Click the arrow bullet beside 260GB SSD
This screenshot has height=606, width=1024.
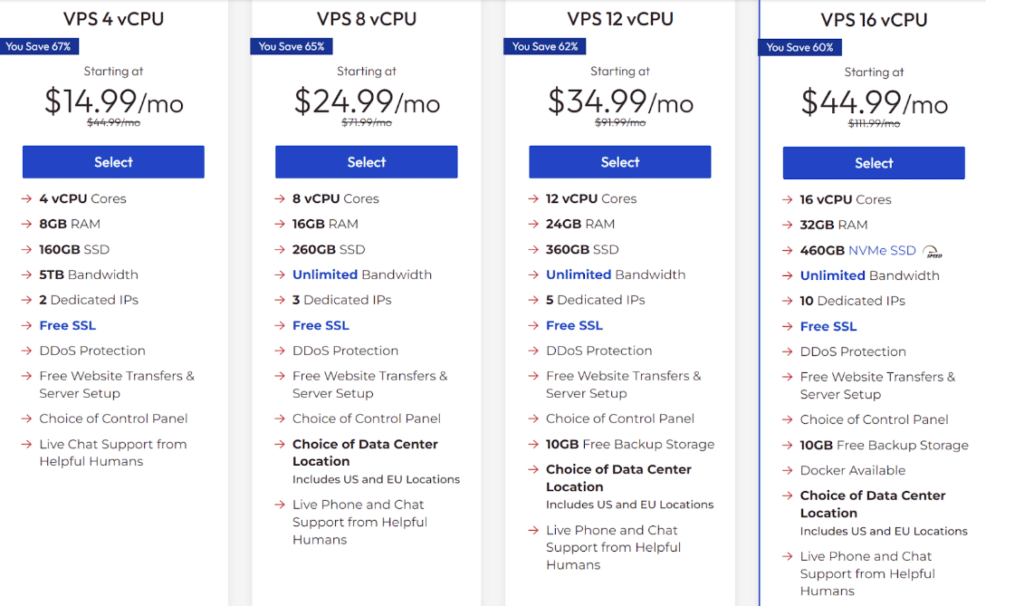pos(280,250)
